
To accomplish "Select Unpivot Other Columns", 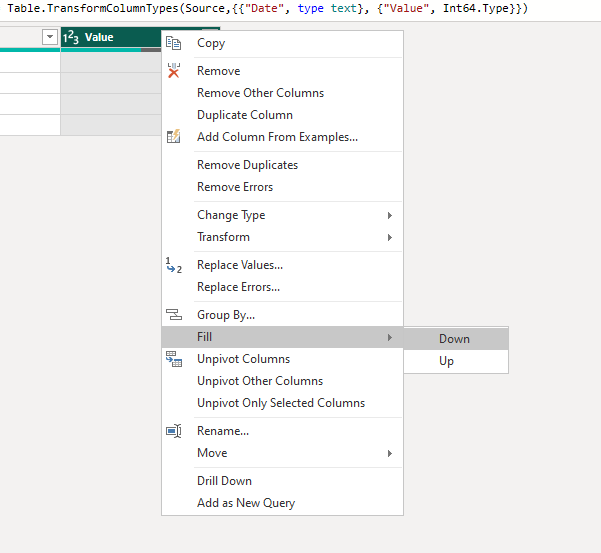I will click(282, 381).
